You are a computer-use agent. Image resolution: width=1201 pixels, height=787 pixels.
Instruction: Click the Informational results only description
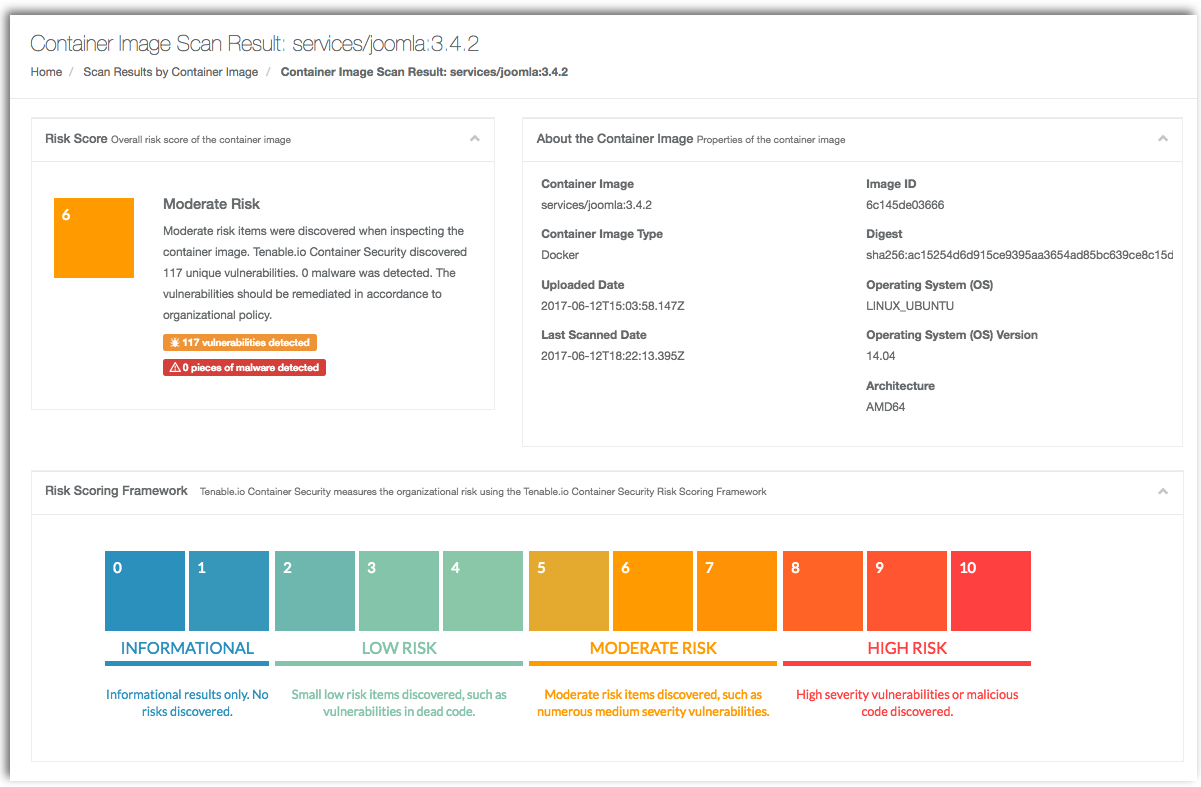[x=187, y=703]
